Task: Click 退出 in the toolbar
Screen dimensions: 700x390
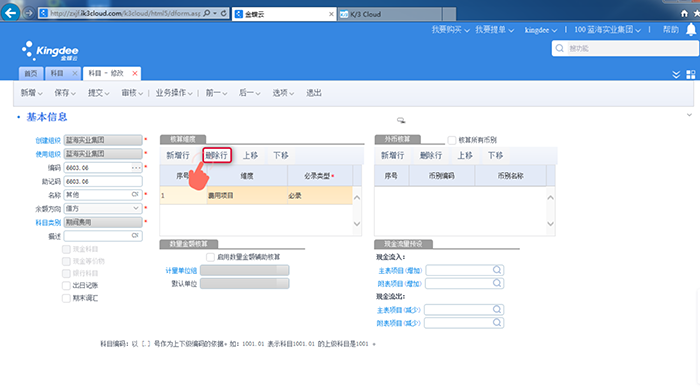Action: click(x=313, y=93)
